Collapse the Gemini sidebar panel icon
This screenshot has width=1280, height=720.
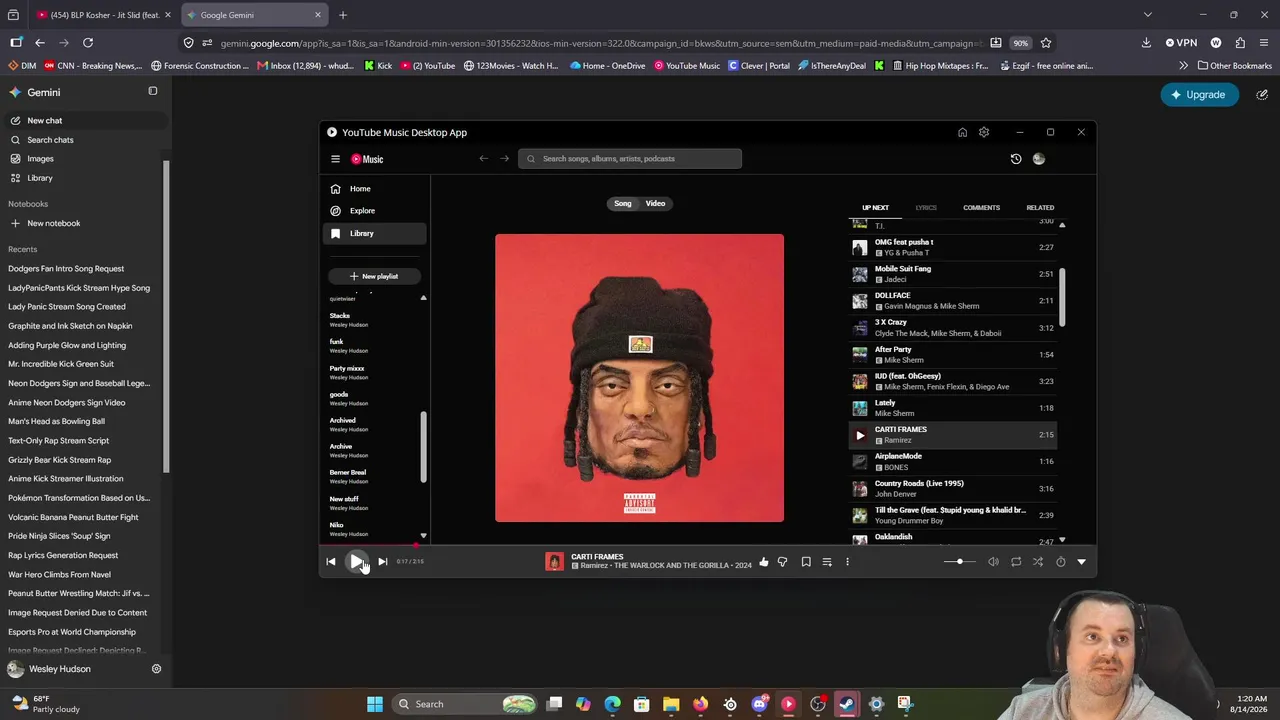tap(153, 92)
